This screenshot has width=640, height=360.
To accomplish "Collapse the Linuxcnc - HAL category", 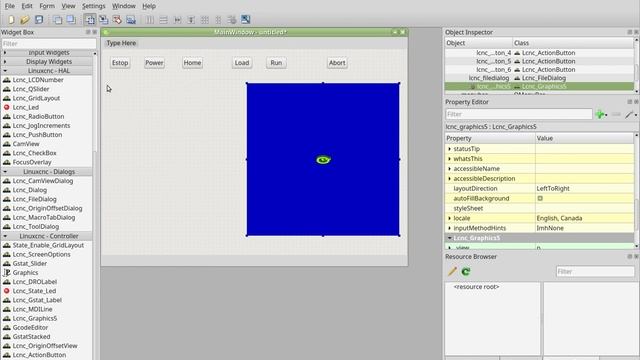I will point(5,71).
